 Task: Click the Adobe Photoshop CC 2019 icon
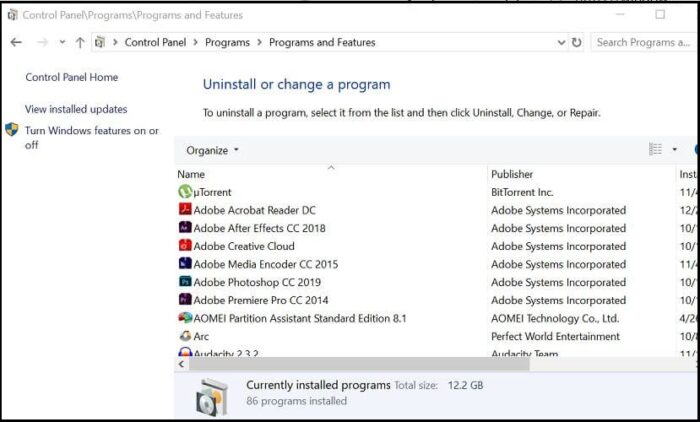tap(185, 282)
